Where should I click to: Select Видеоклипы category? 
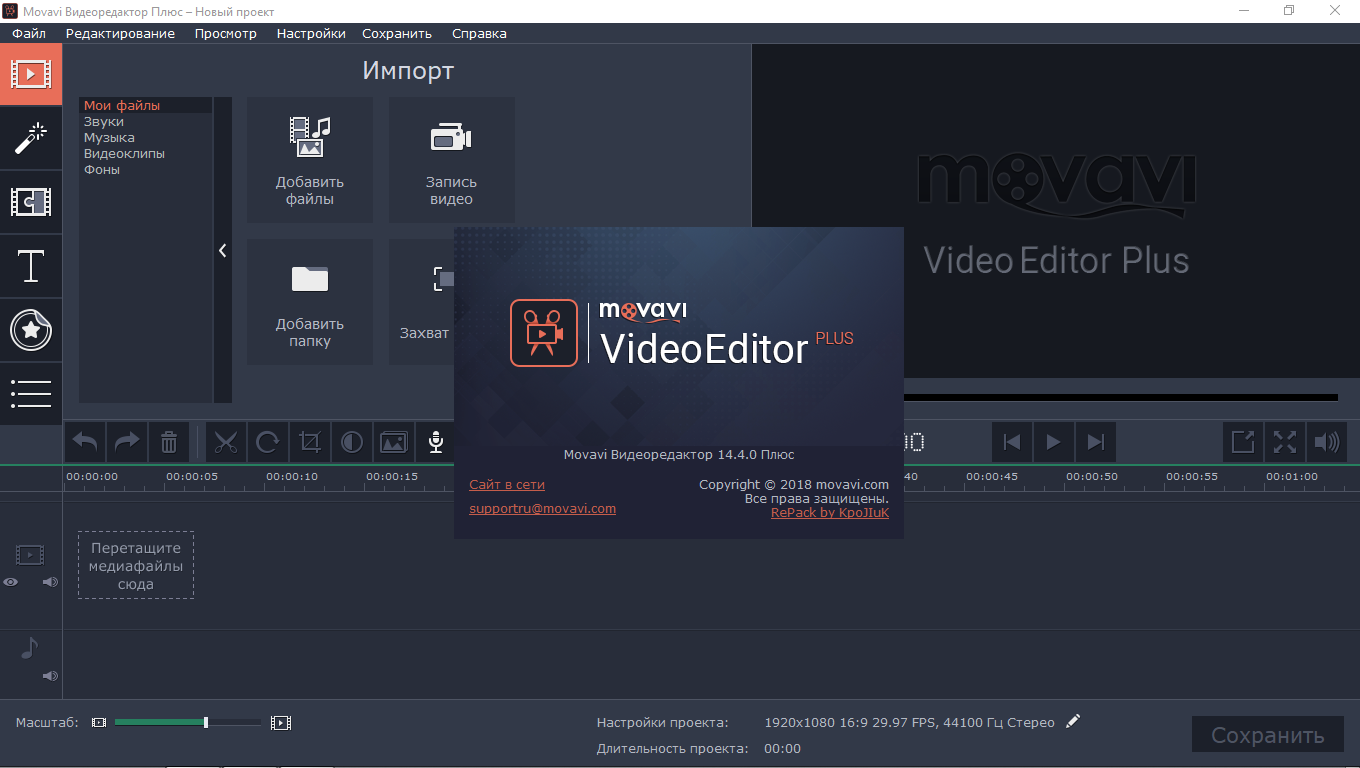pos(145,153)
